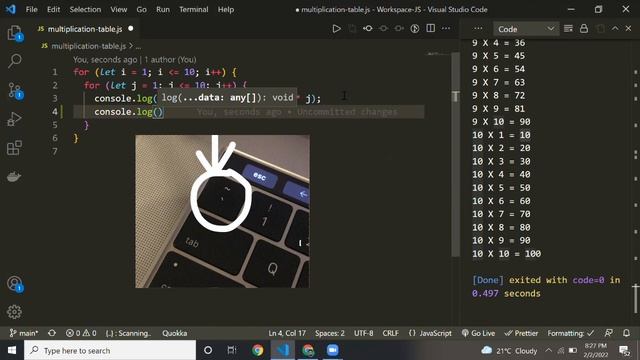Maximize the output panel with chevron up
The width and height of the screenshot is (640, 360).
coord(615,29)
